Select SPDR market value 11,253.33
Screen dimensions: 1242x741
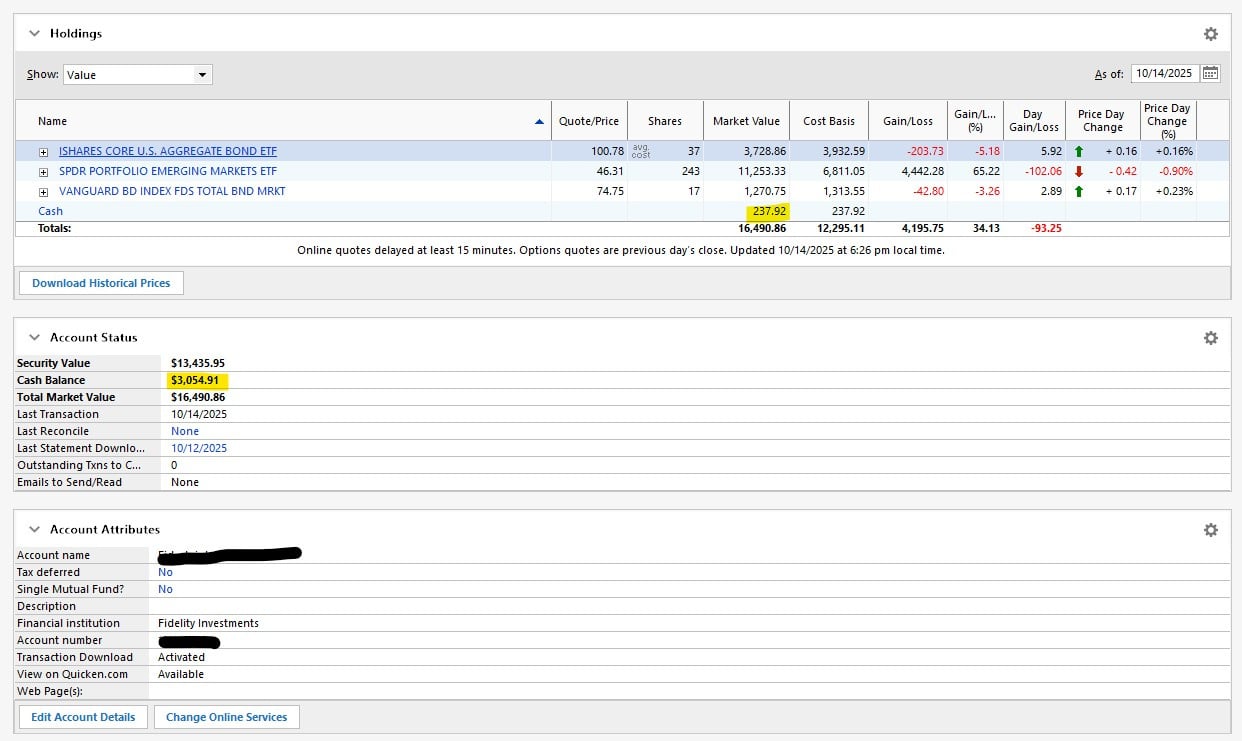click(x=762, y=171)
